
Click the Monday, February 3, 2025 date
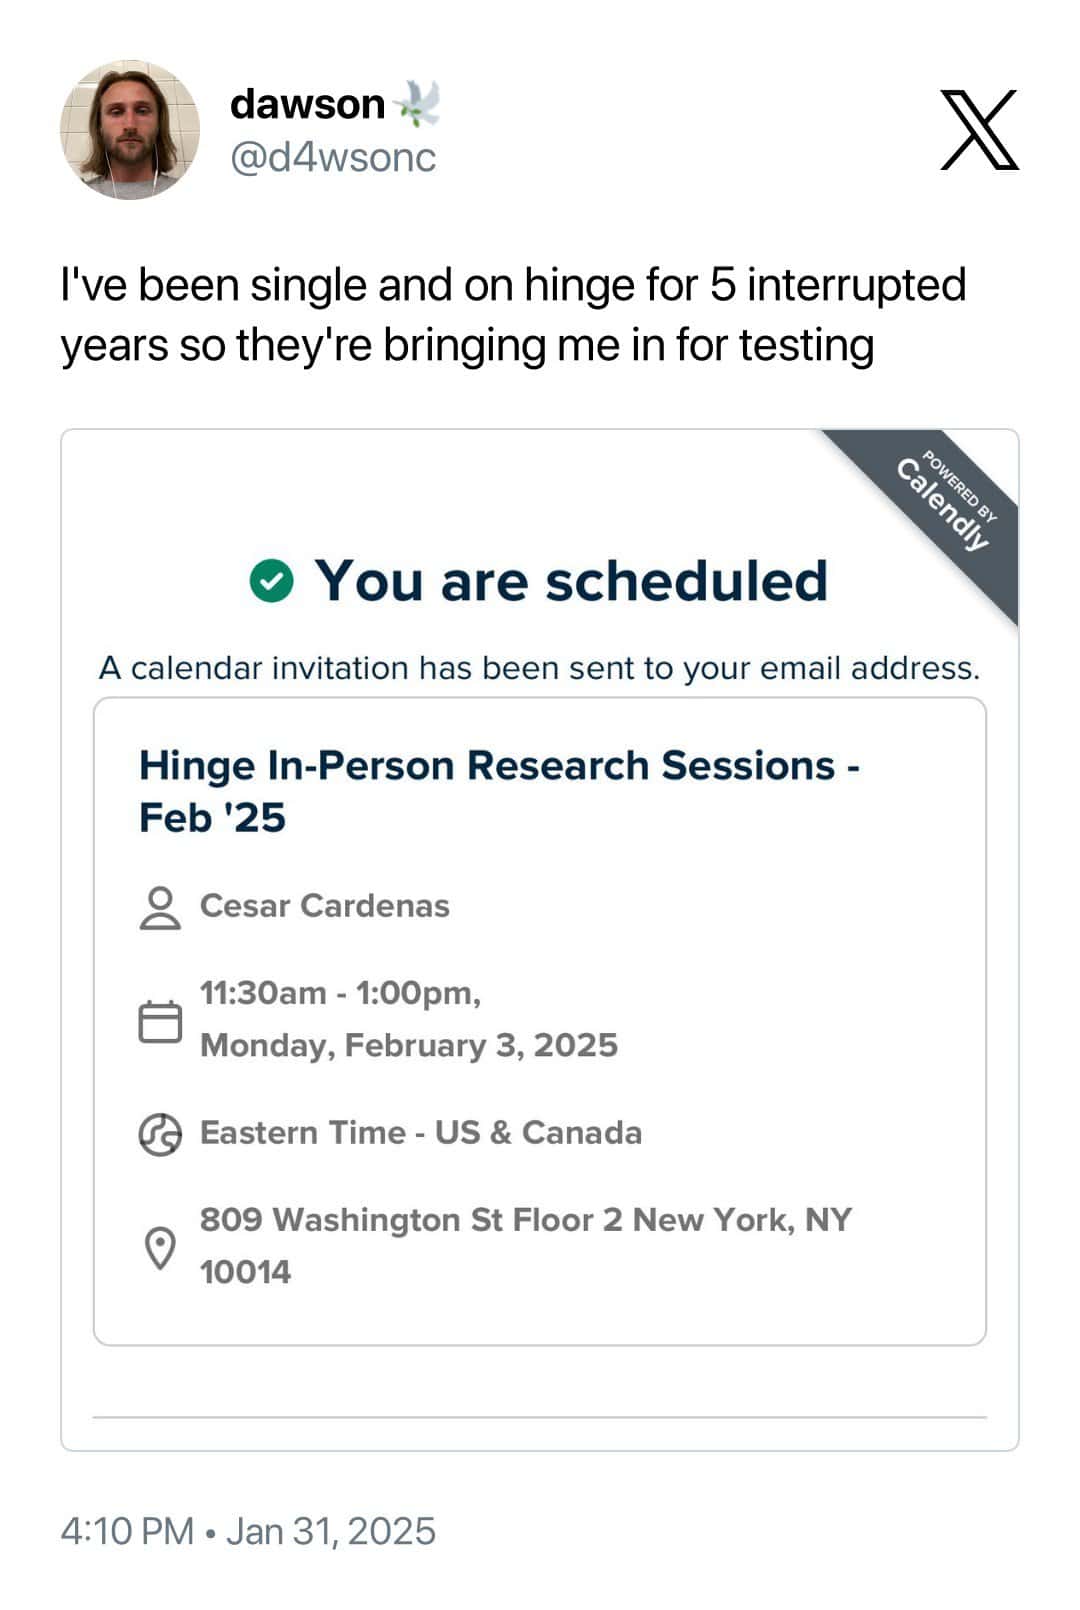(409, 1045)
